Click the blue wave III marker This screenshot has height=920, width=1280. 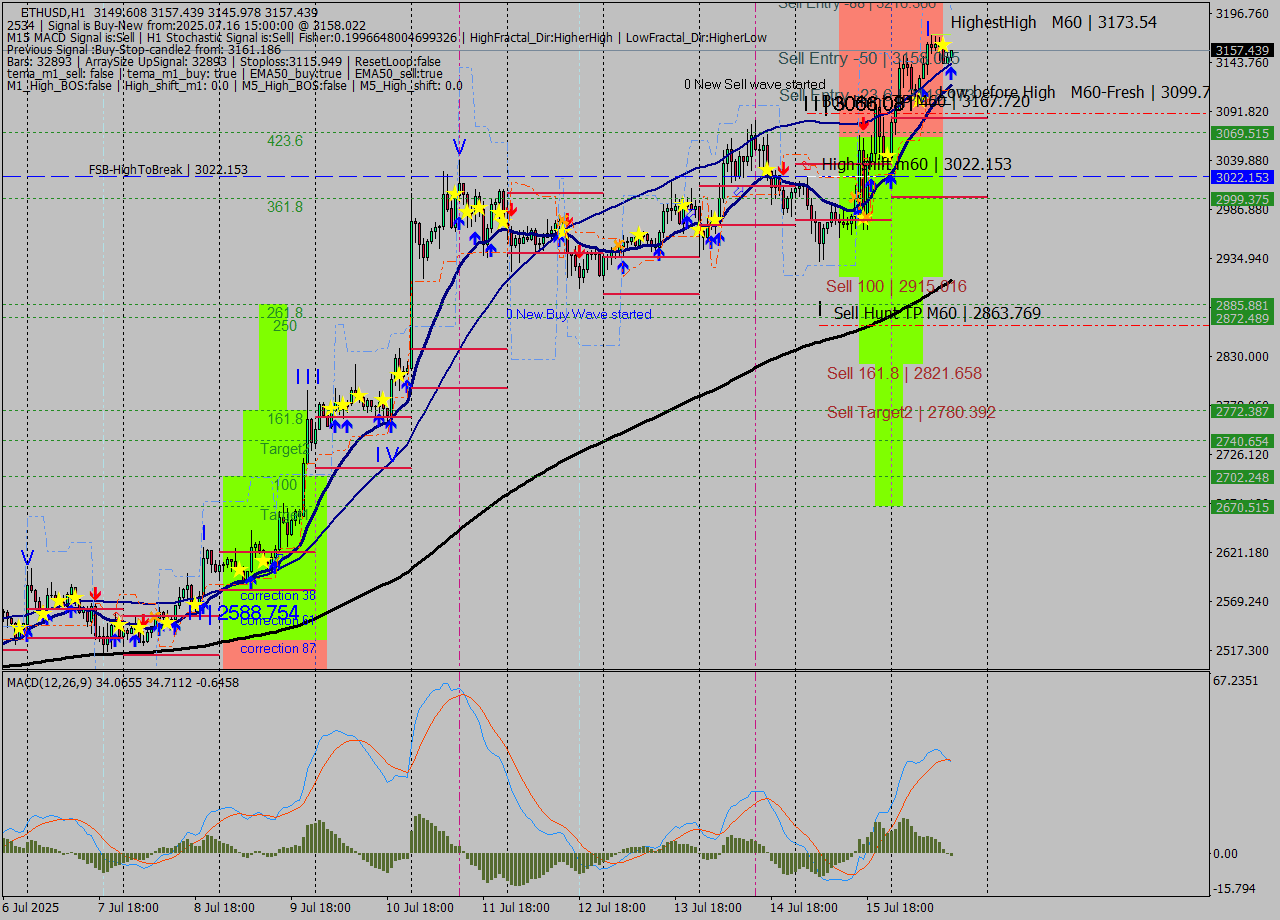(x=307, y=377)
